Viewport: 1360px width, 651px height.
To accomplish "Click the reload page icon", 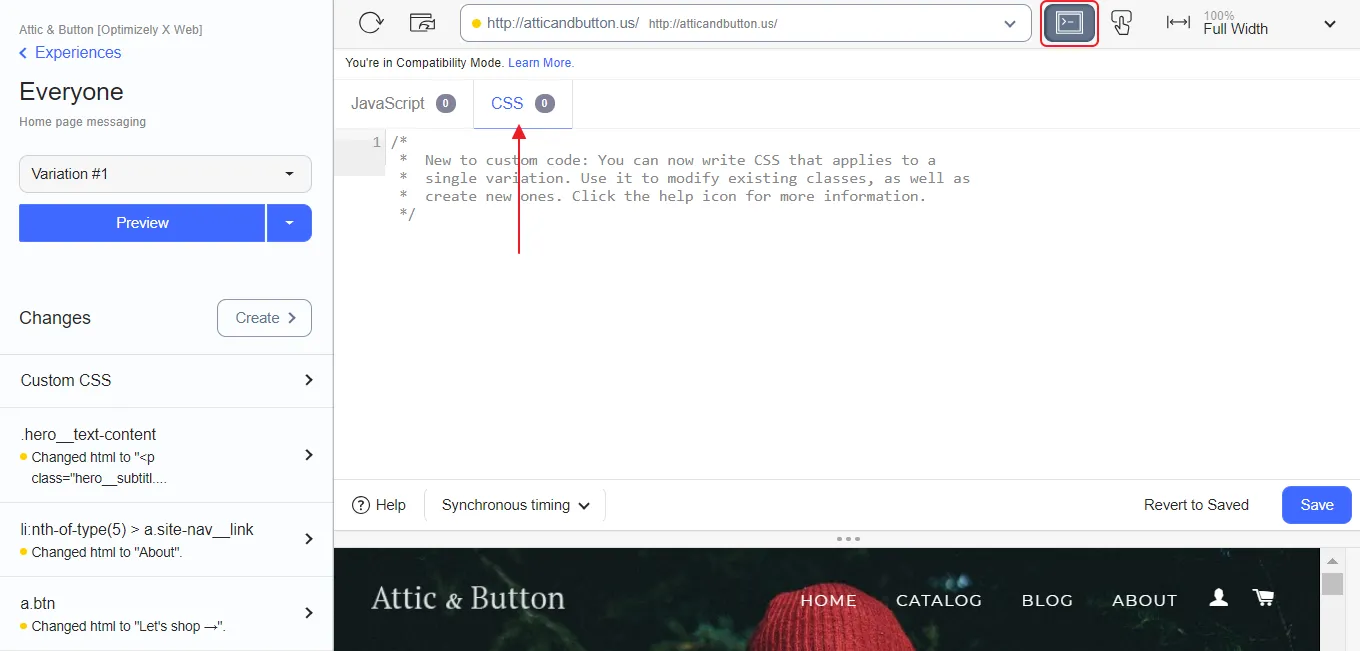I will 371,22.
